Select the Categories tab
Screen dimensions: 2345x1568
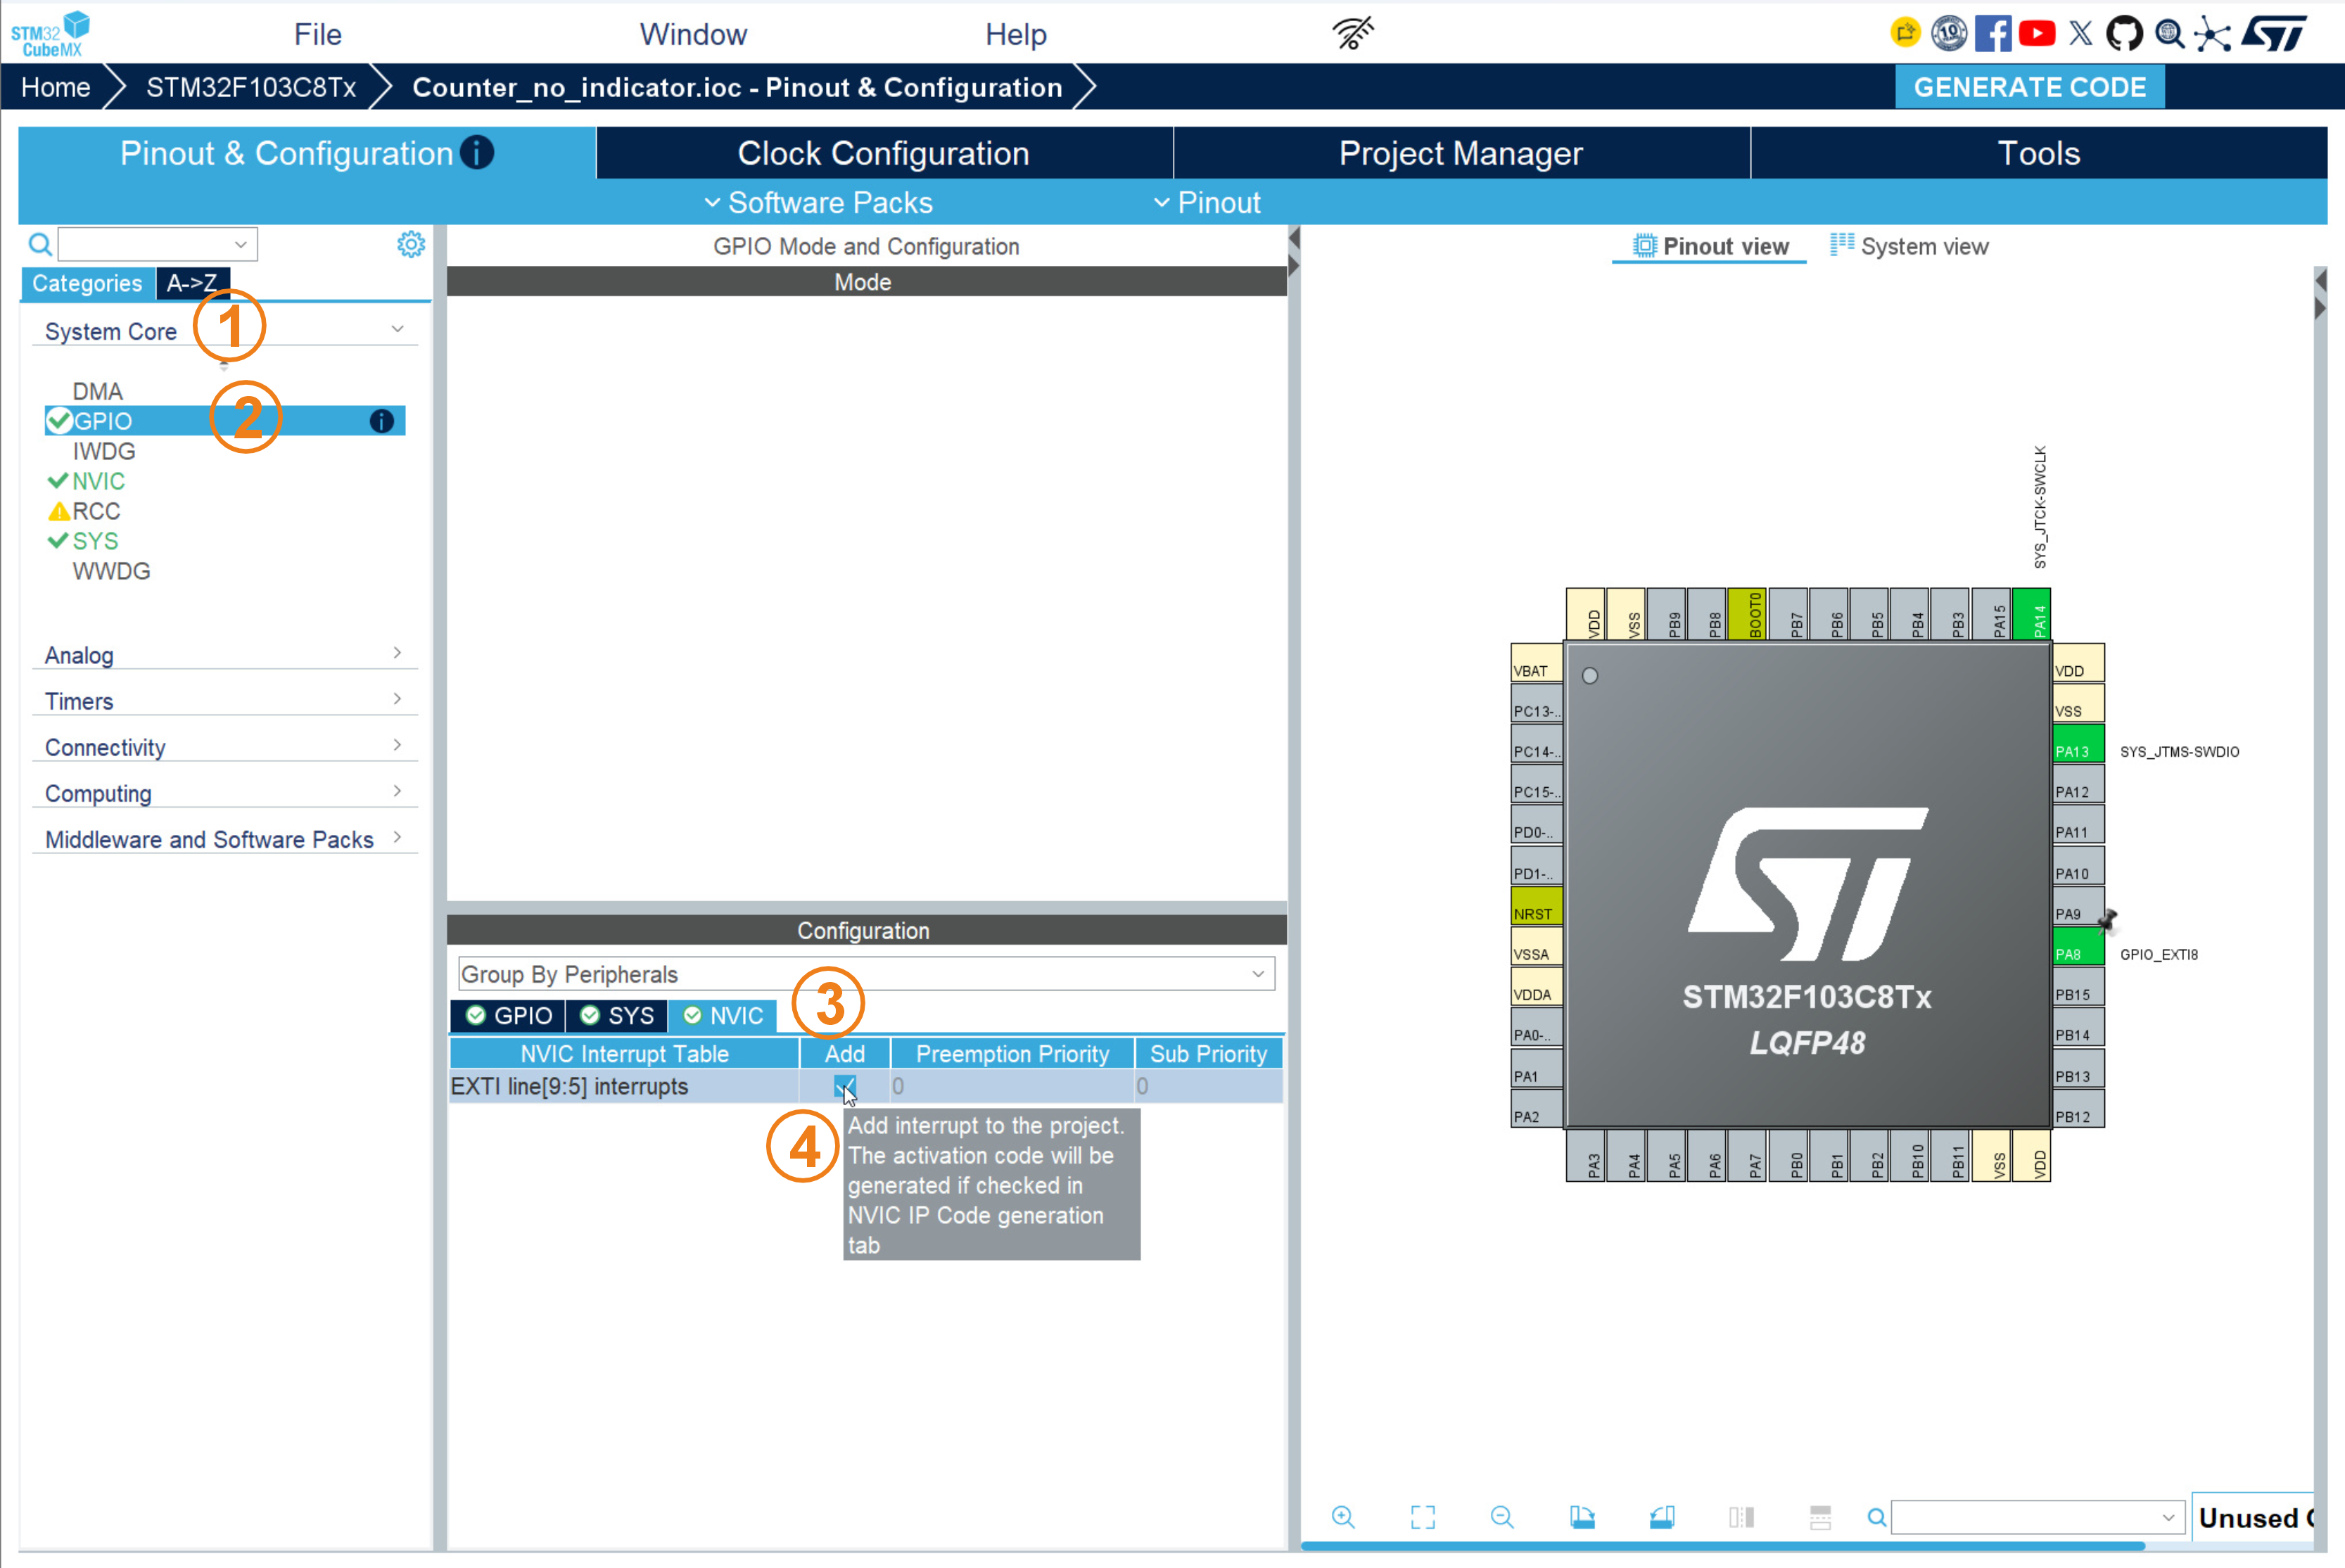pos(87,283)
